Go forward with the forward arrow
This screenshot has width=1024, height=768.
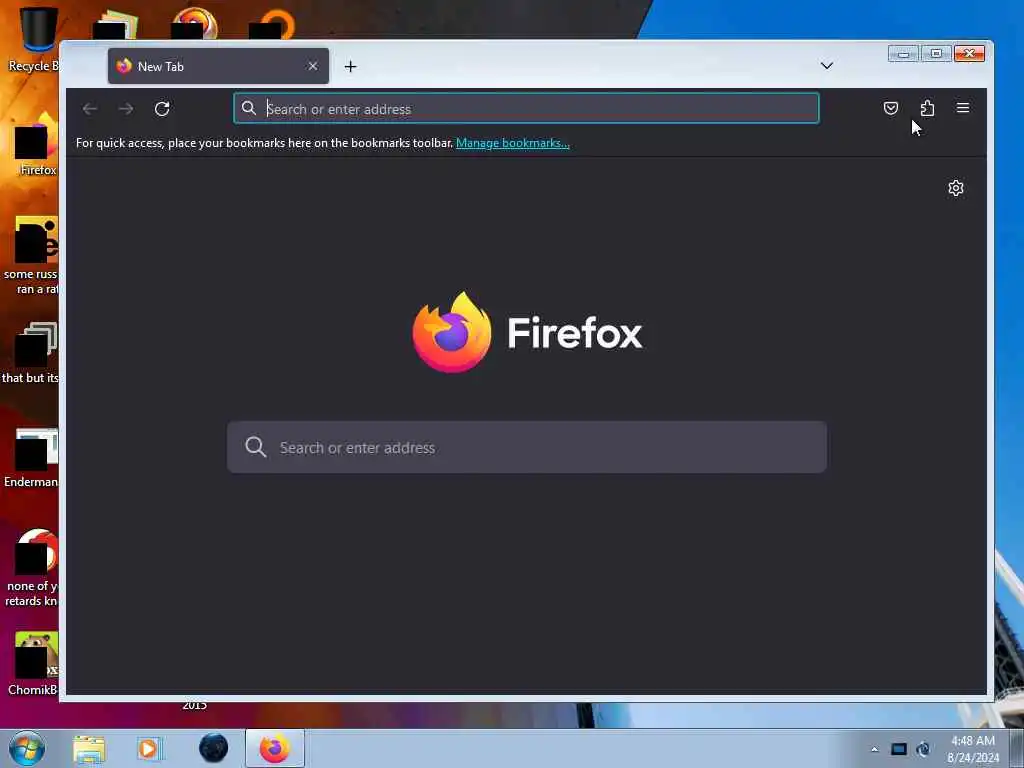tap(126, 108)
